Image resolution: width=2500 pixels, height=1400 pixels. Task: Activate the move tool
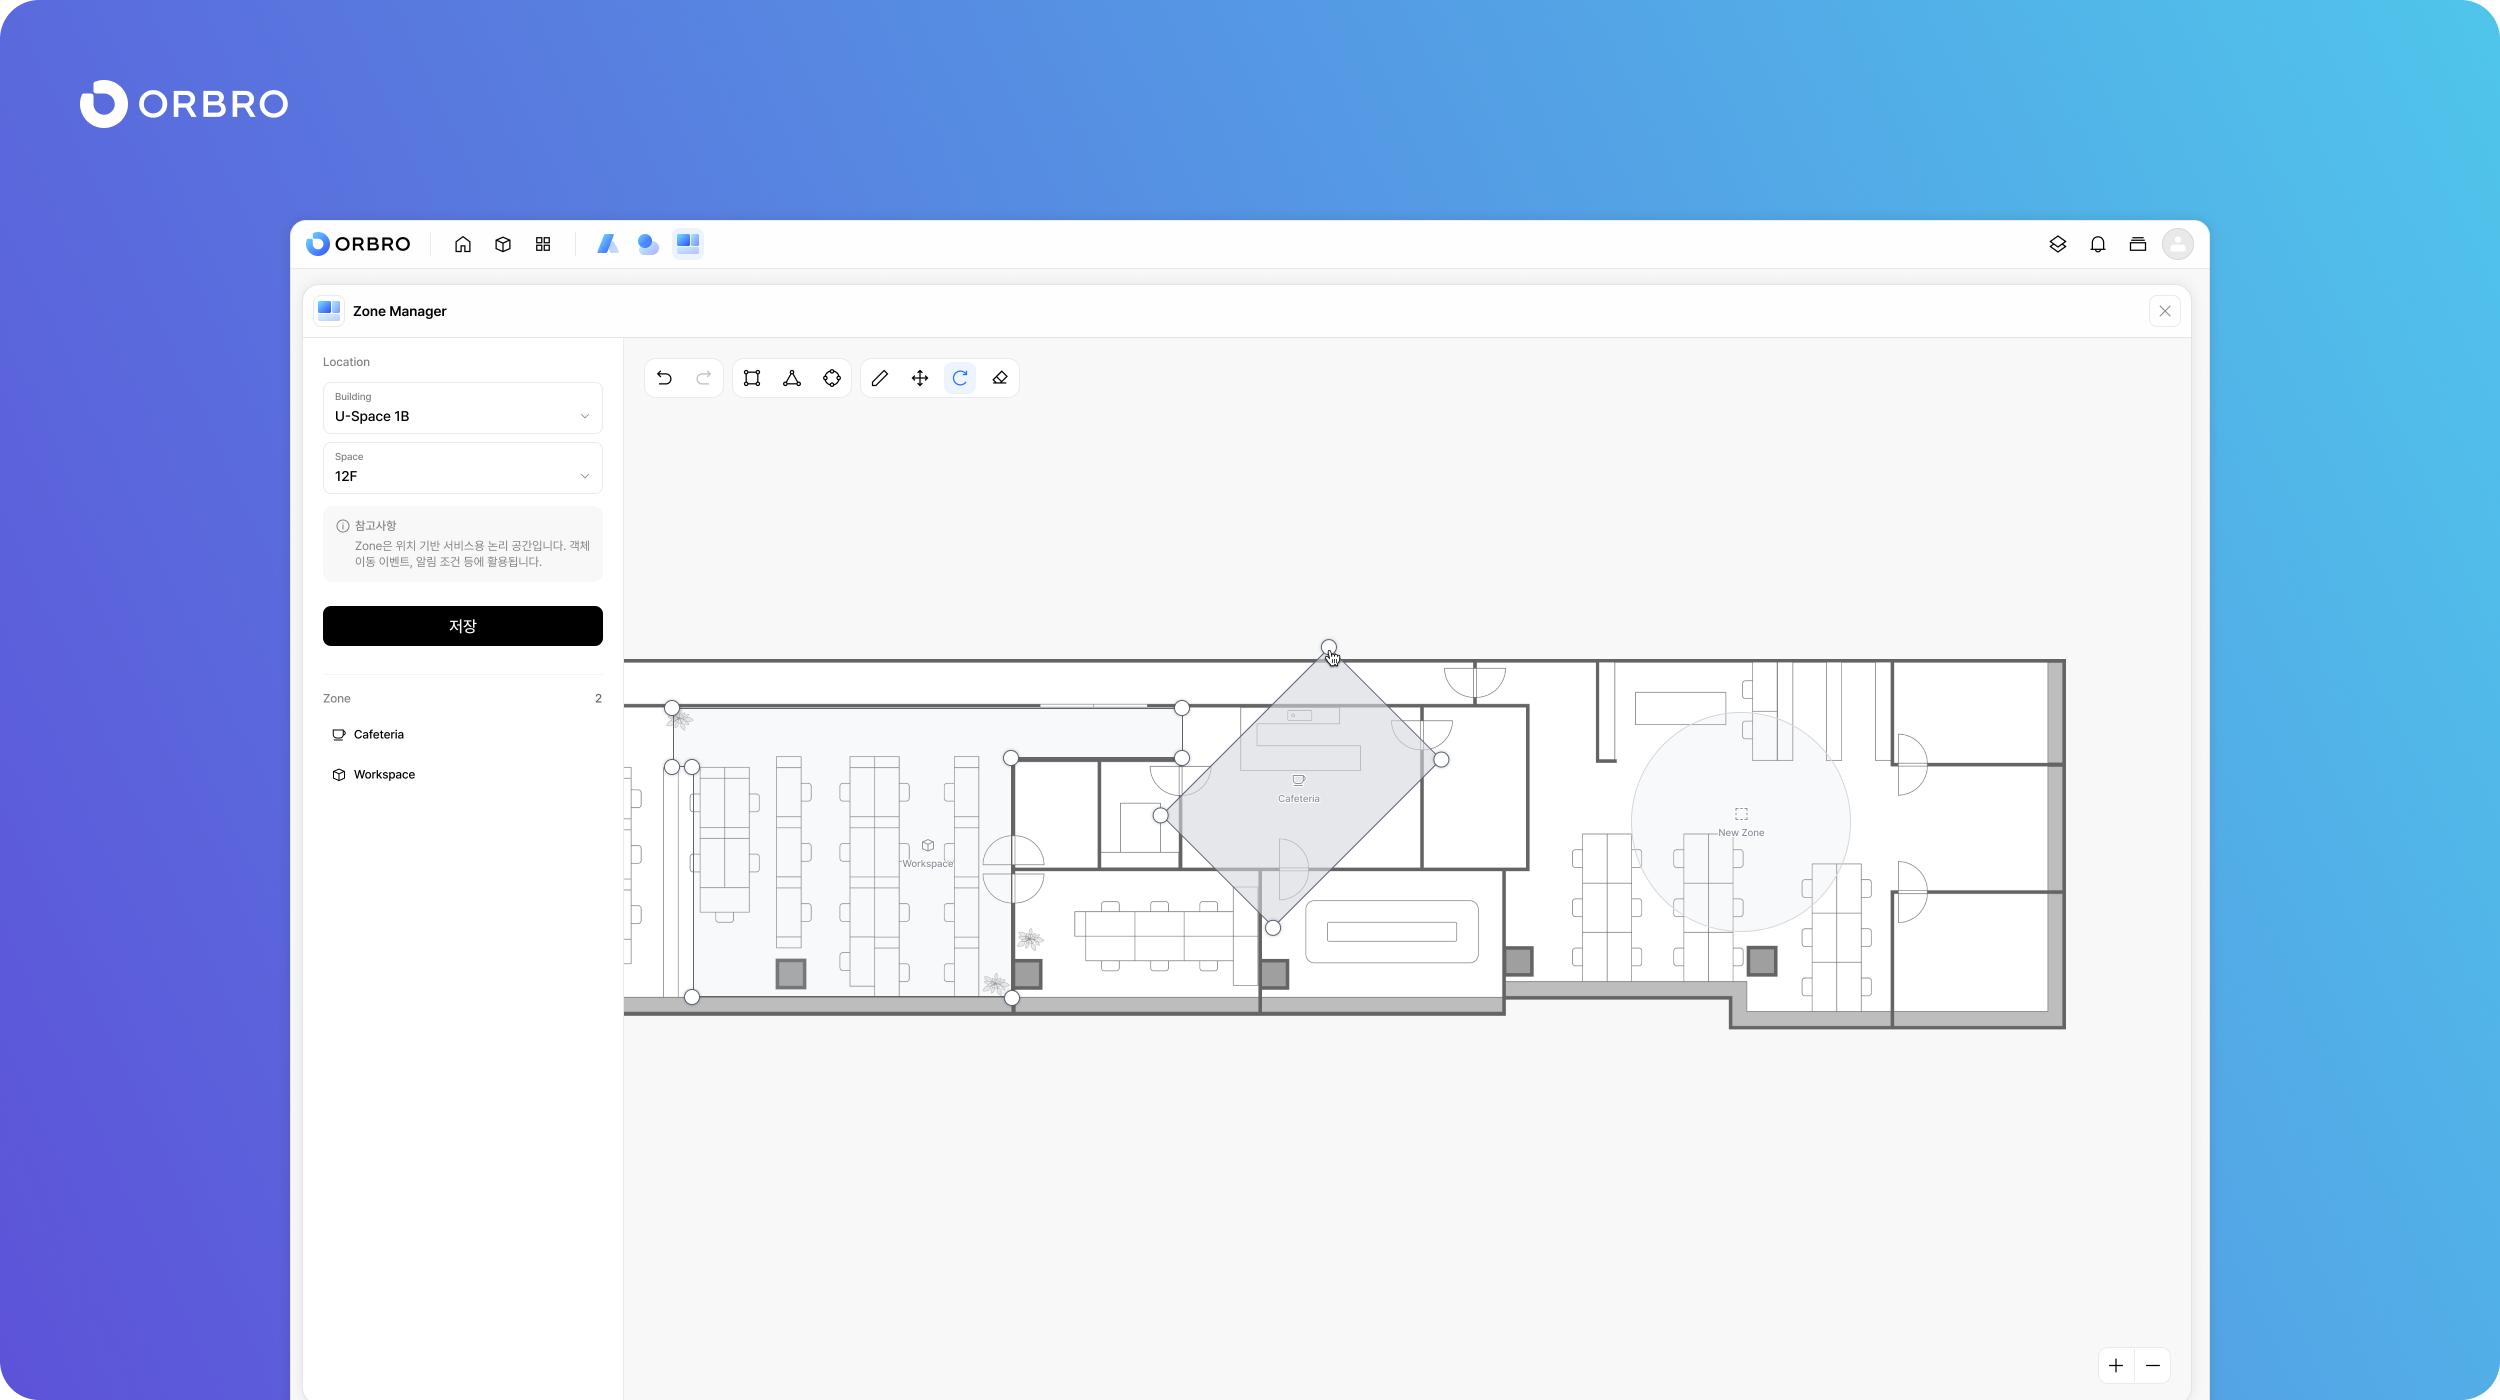click(x=920, y=378)
